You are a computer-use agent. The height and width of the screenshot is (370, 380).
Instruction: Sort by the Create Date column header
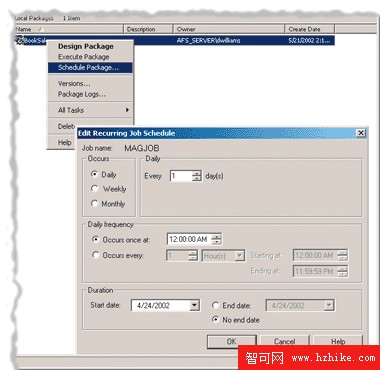[x=310, y=29]
